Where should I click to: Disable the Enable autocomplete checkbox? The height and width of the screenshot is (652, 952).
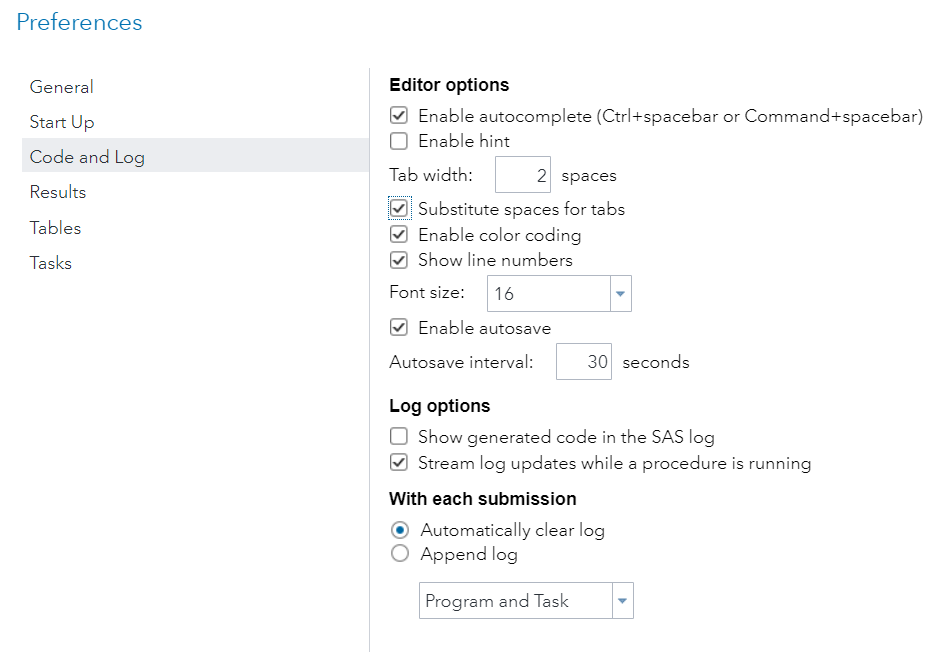[399, 116]
